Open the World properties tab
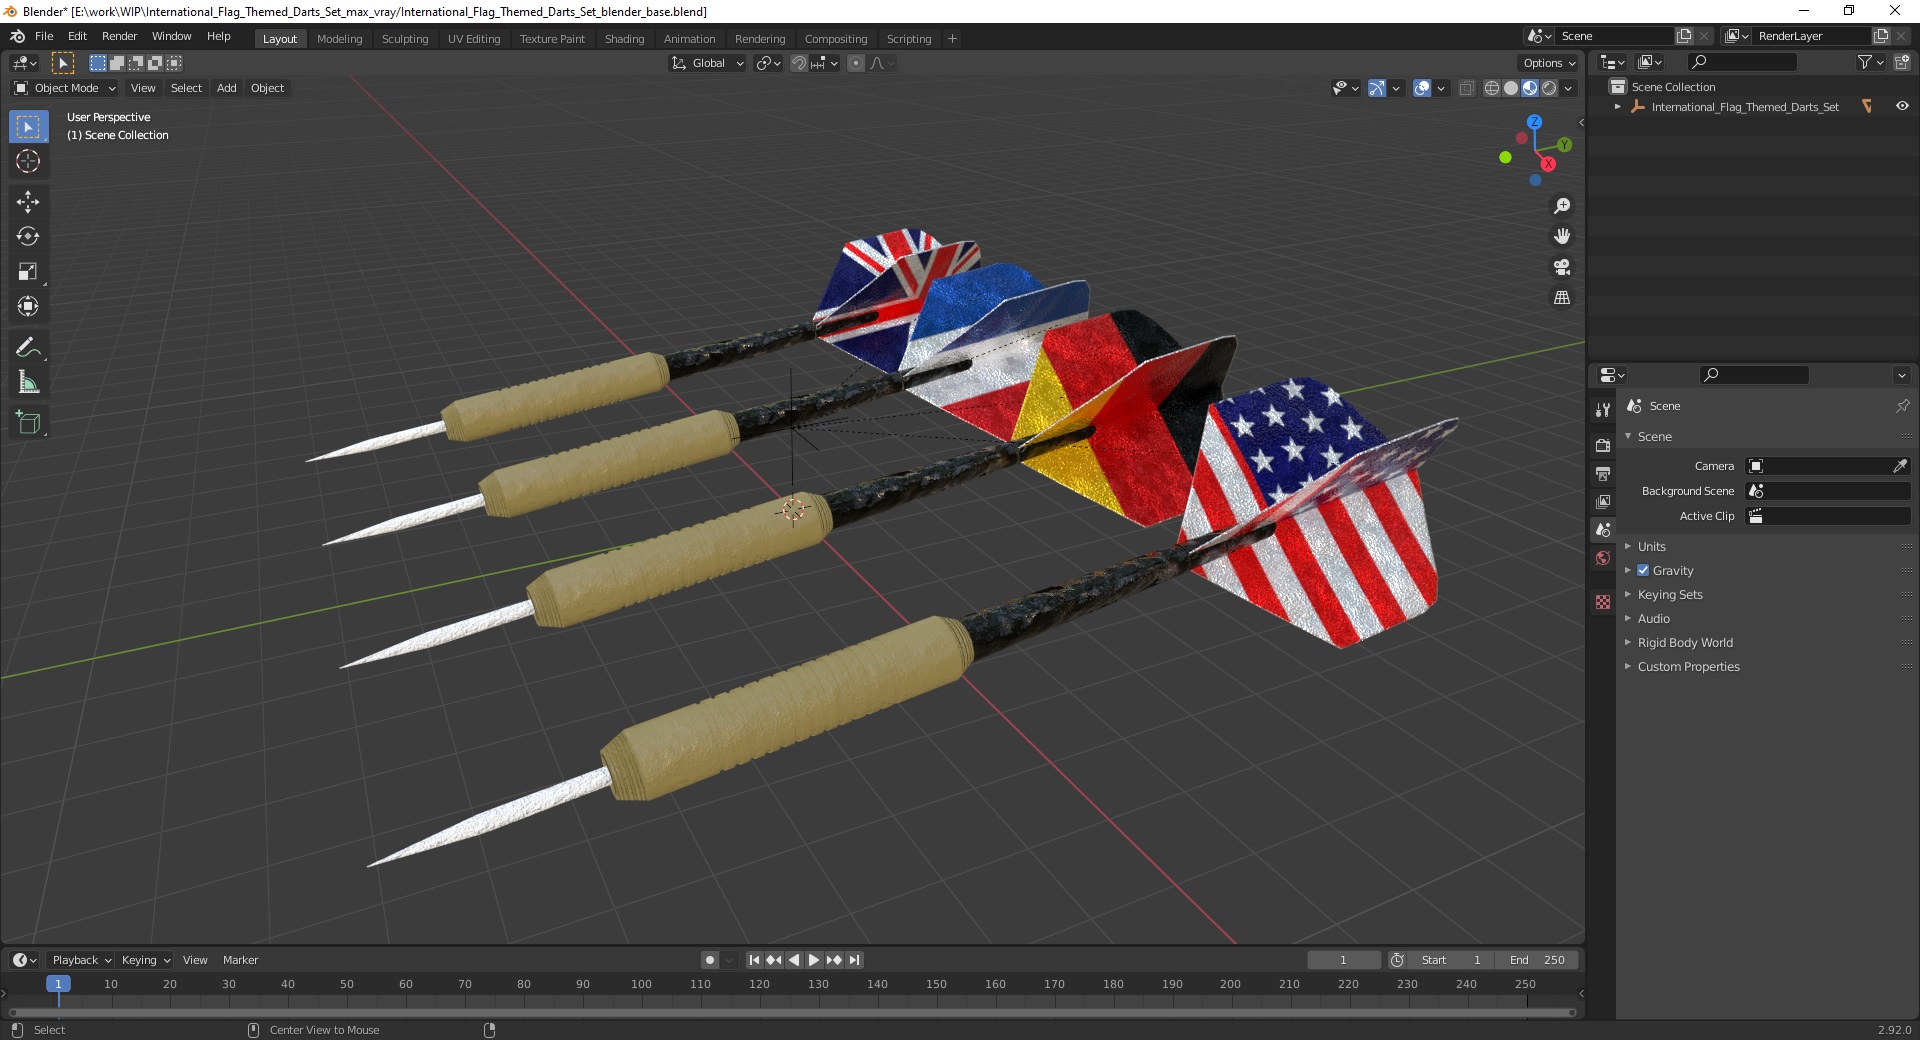This screenshot has width=1920, height=1040. click(1603, 558)
